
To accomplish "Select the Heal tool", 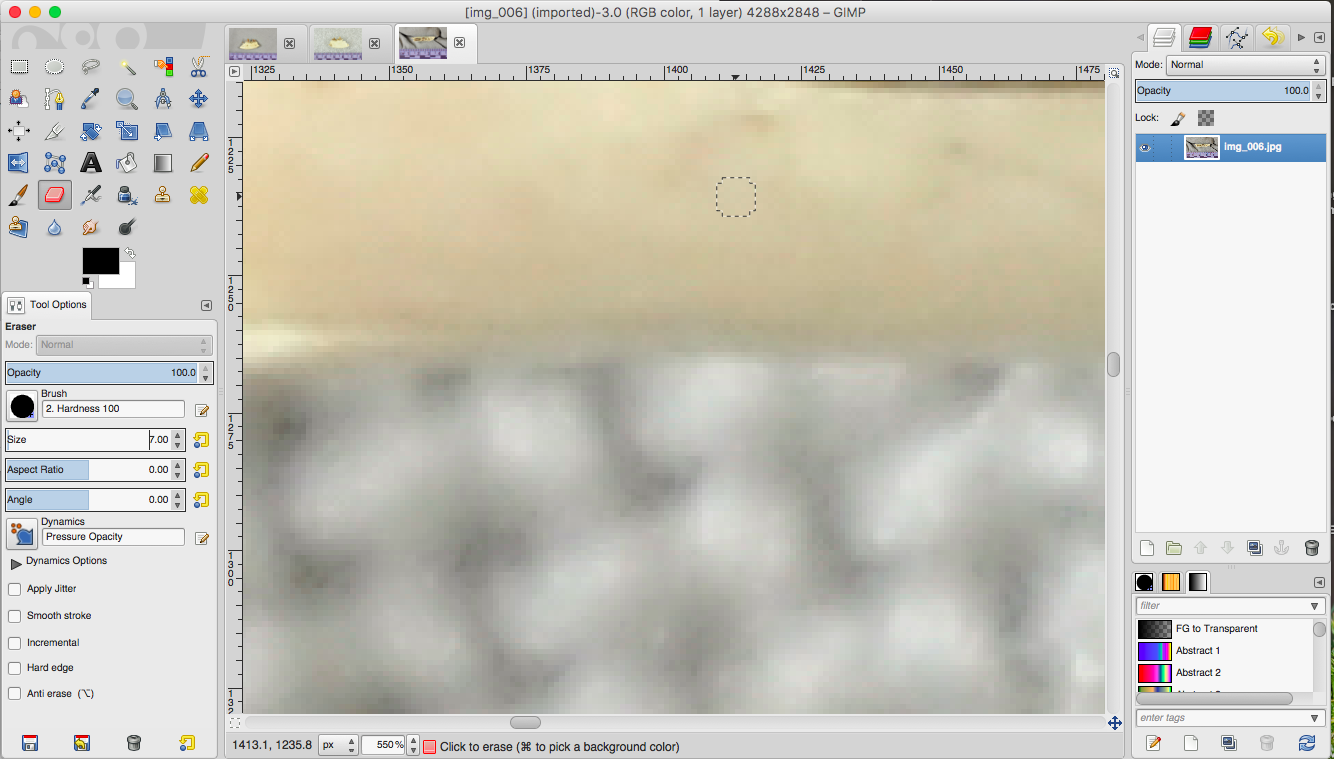I will [x=198, y=195].
